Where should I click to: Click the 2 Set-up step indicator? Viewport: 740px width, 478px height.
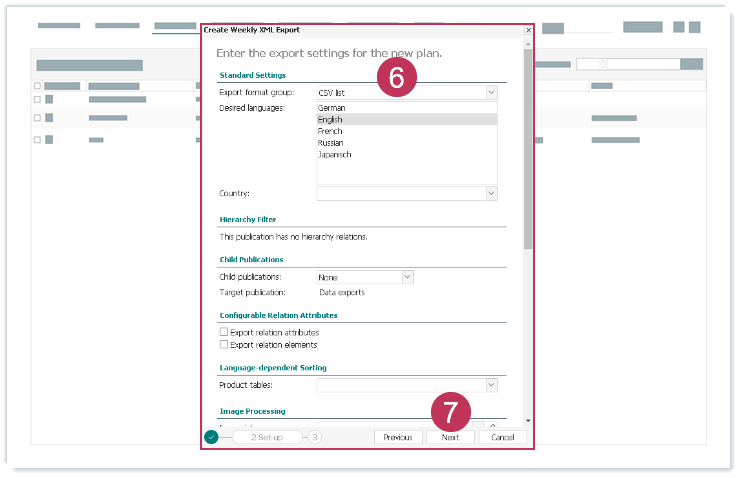[266, 437]
